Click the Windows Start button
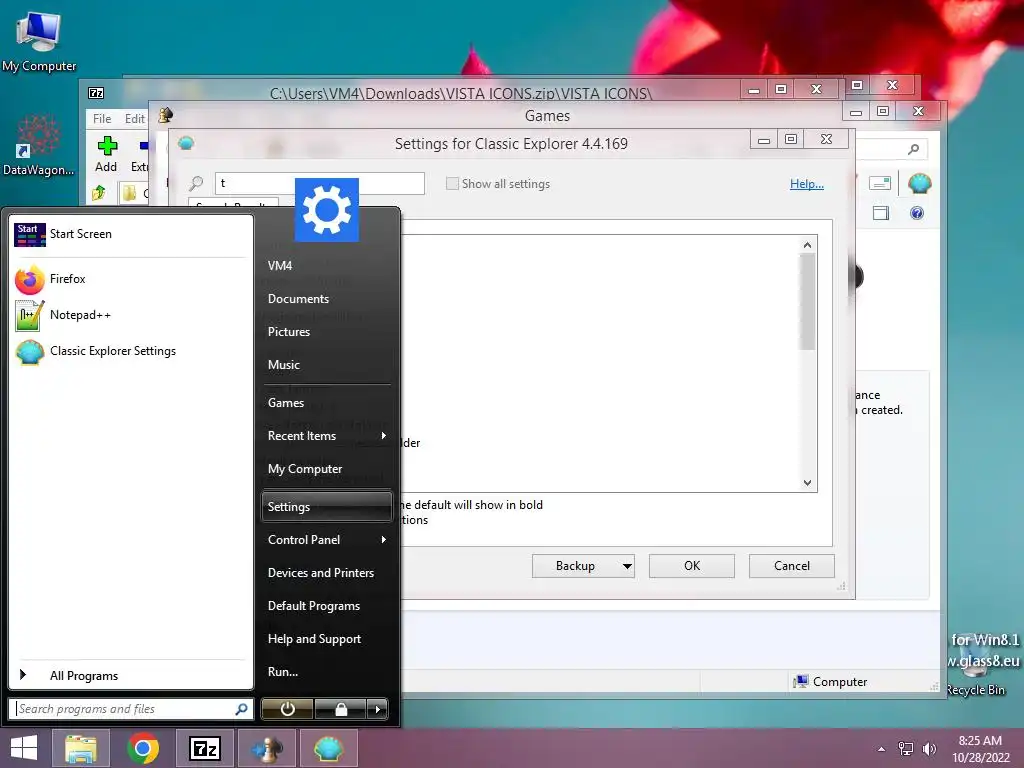Image resolution: width=1024 pixels, height=768 pixels. point(24,748)
